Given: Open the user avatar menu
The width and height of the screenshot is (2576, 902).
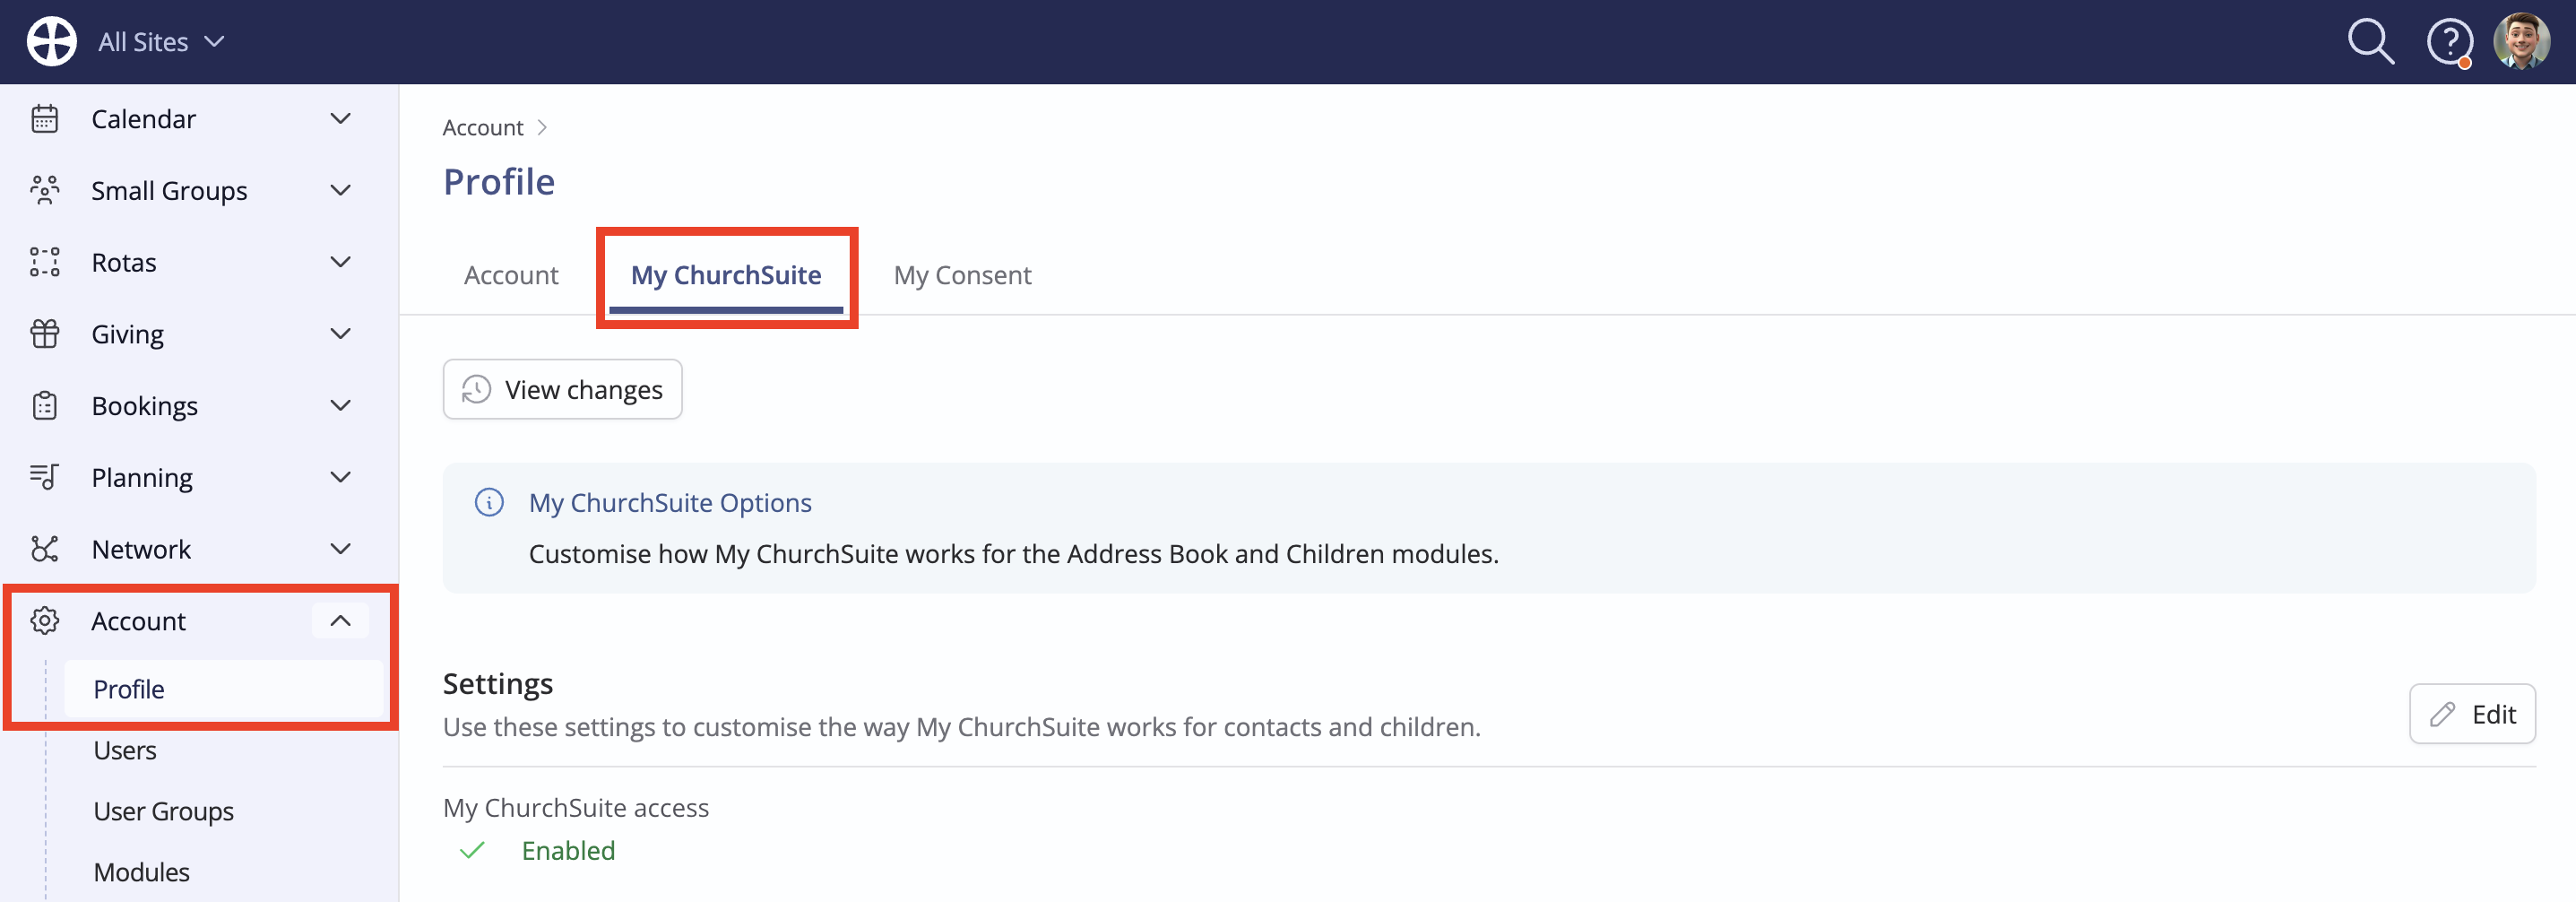Looking at the screenshot, I should (x=2521, y=42).
